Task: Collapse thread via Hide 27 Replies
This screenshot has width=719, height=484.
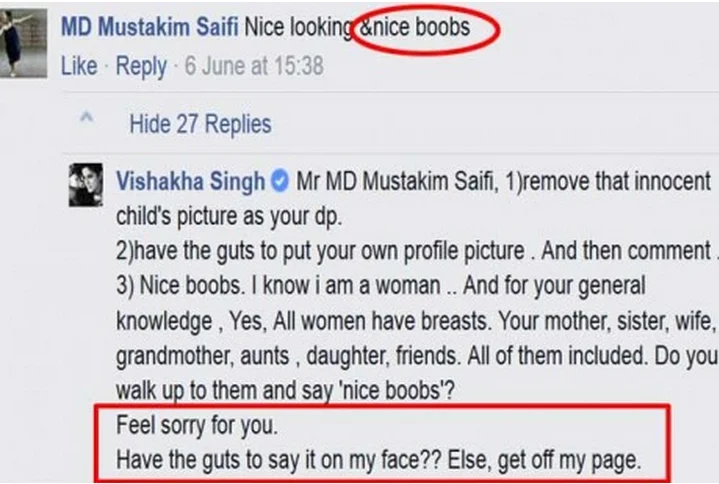Action: (200, 124)
